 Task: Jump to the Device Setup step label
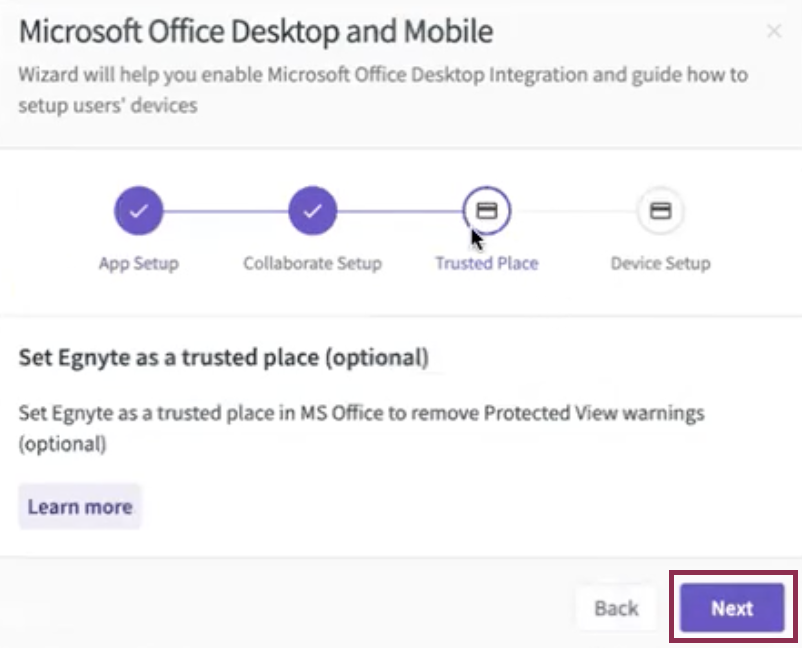[x=660, y=264]
